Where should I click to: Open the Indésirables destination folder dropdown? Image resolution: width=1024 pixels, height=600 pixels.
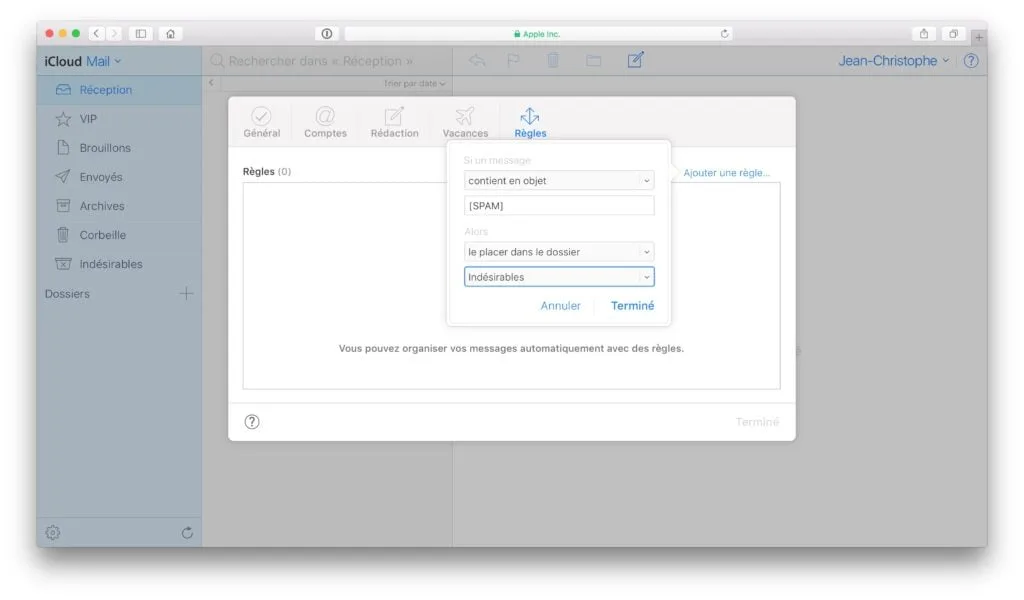point(558,277)
